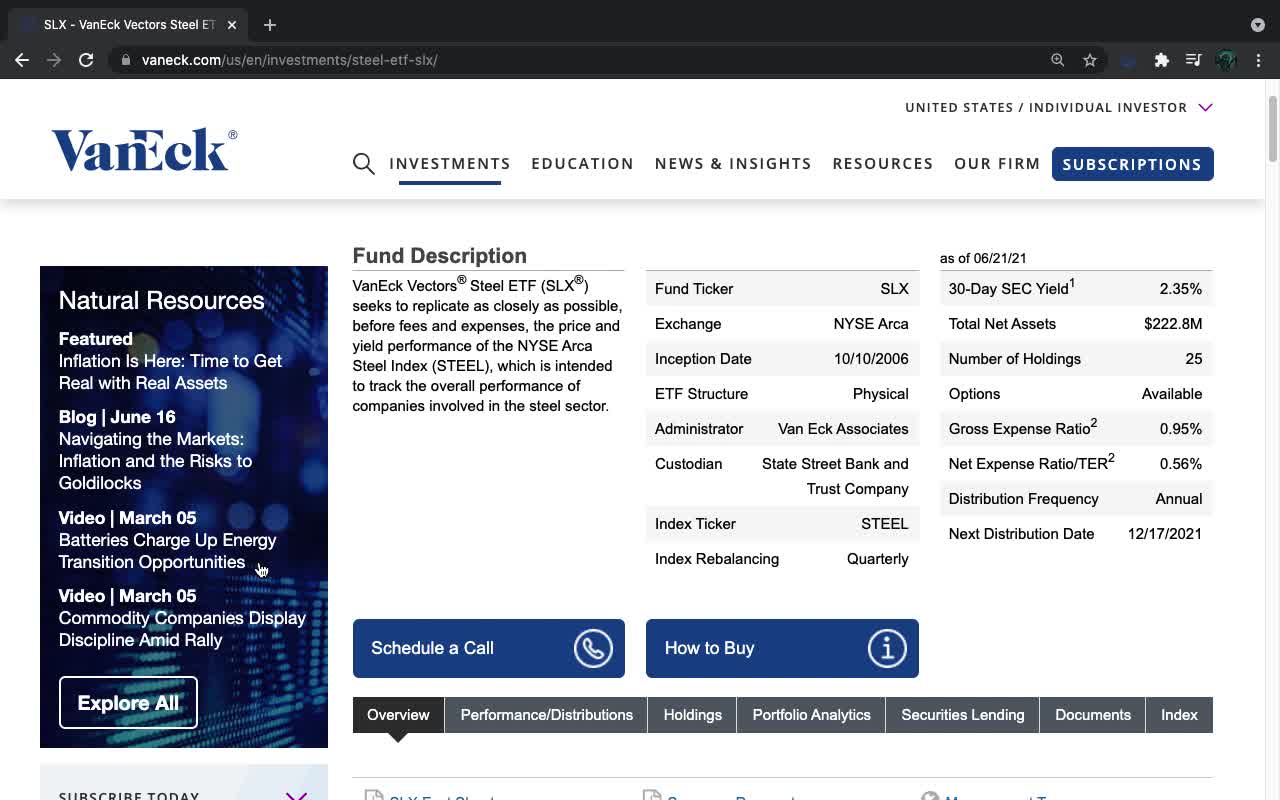Screen dimensions: 1280x800
Task: Open a new tab with plus button
Action: pyautogui.click(x=270, y=25)
